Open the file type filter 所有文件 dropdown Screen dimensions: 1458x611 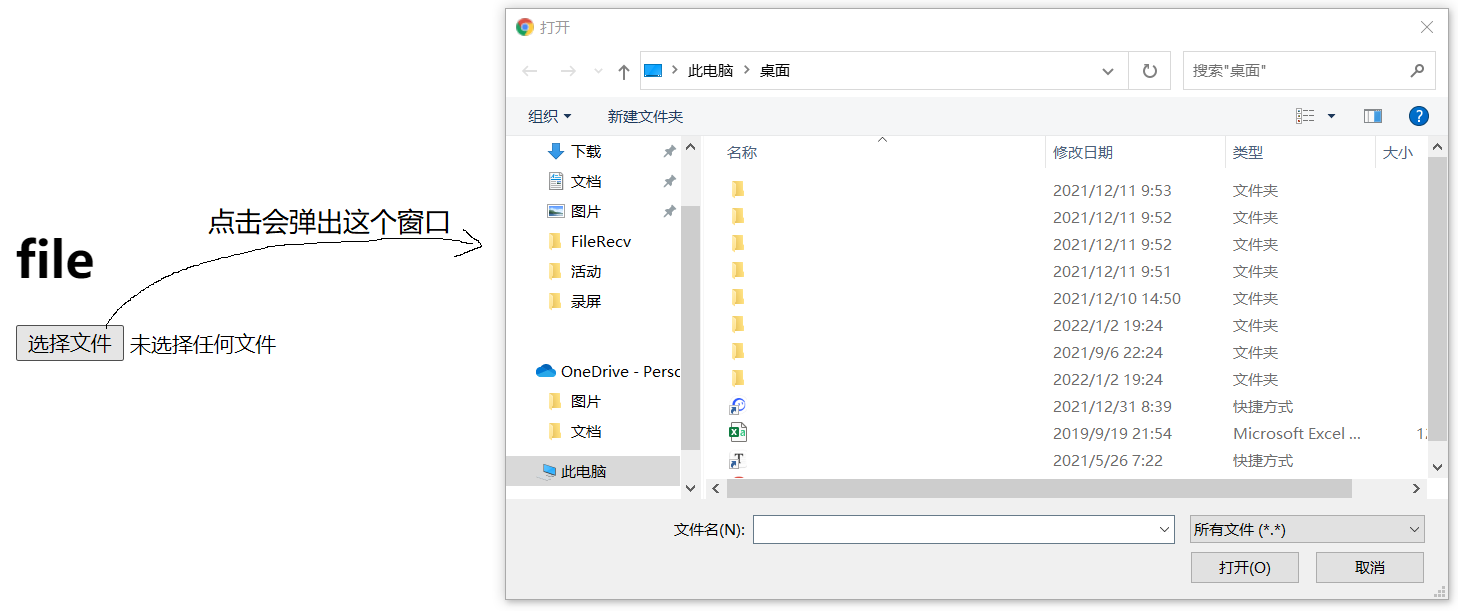point(1307,528)
